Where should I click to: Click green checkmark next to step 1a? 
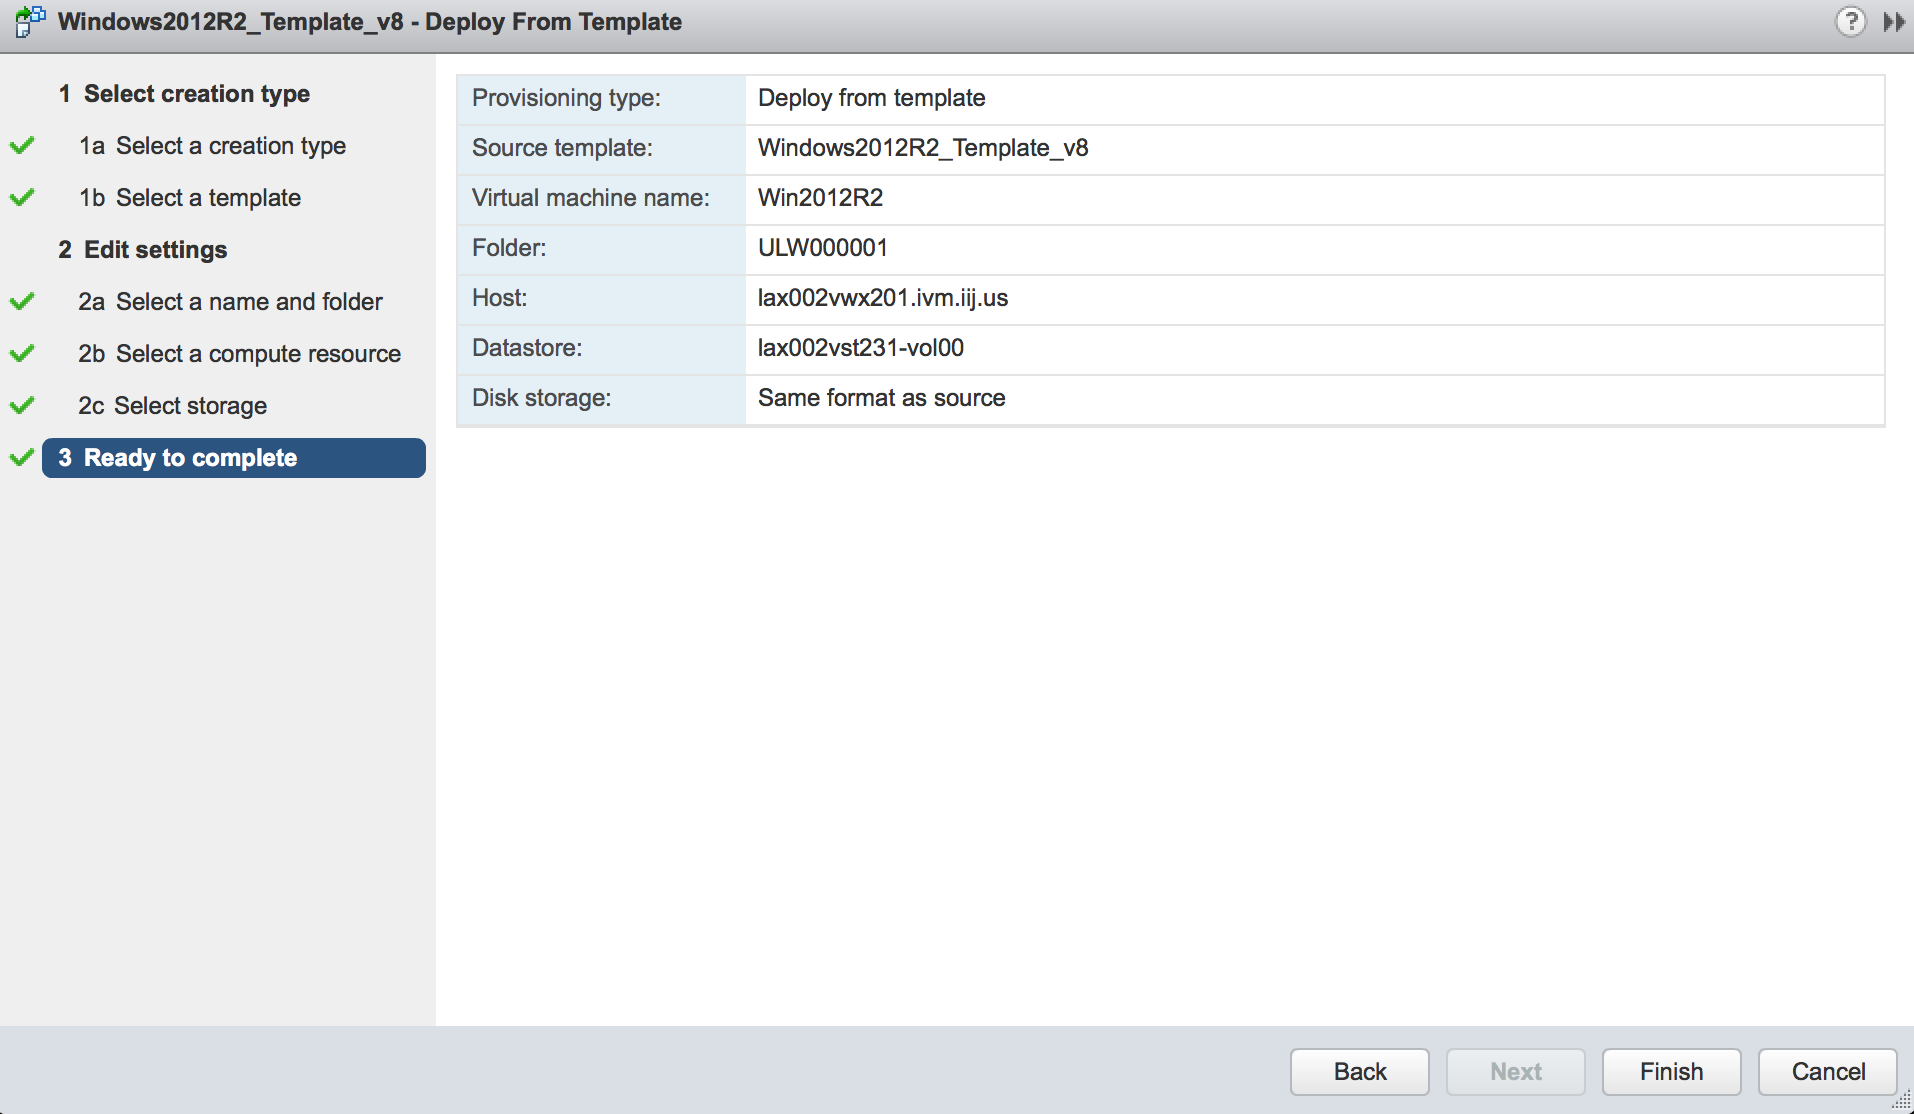tap(22, 146)
